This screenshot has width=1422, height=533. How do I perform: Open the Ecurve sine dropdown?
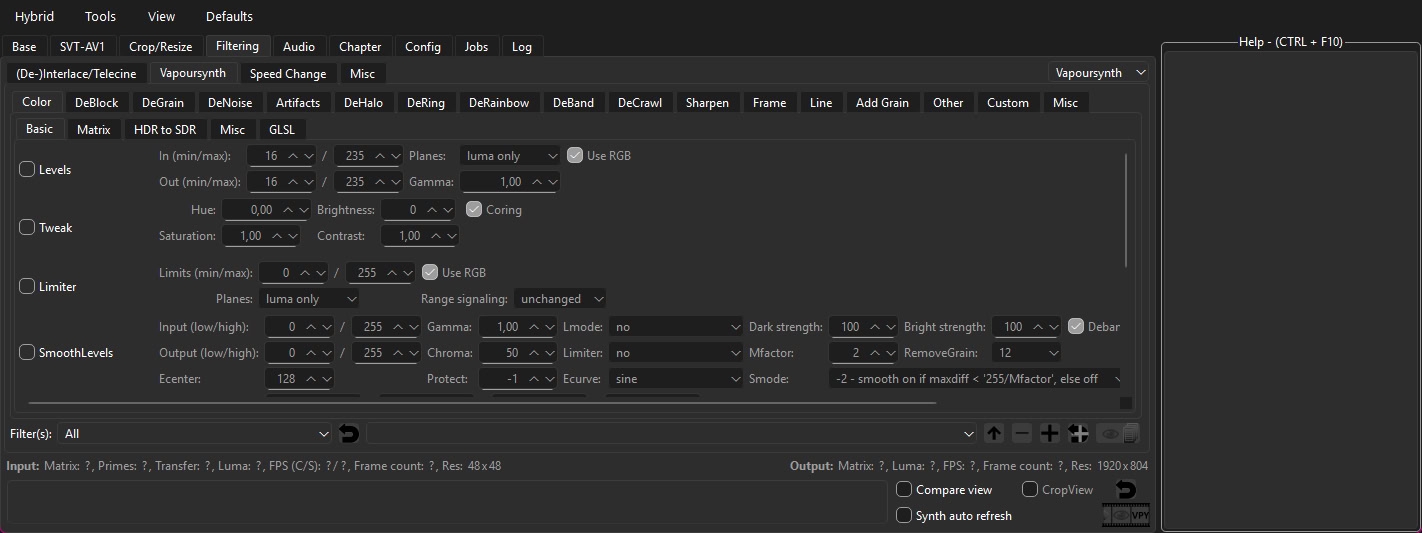pos(677,379)
